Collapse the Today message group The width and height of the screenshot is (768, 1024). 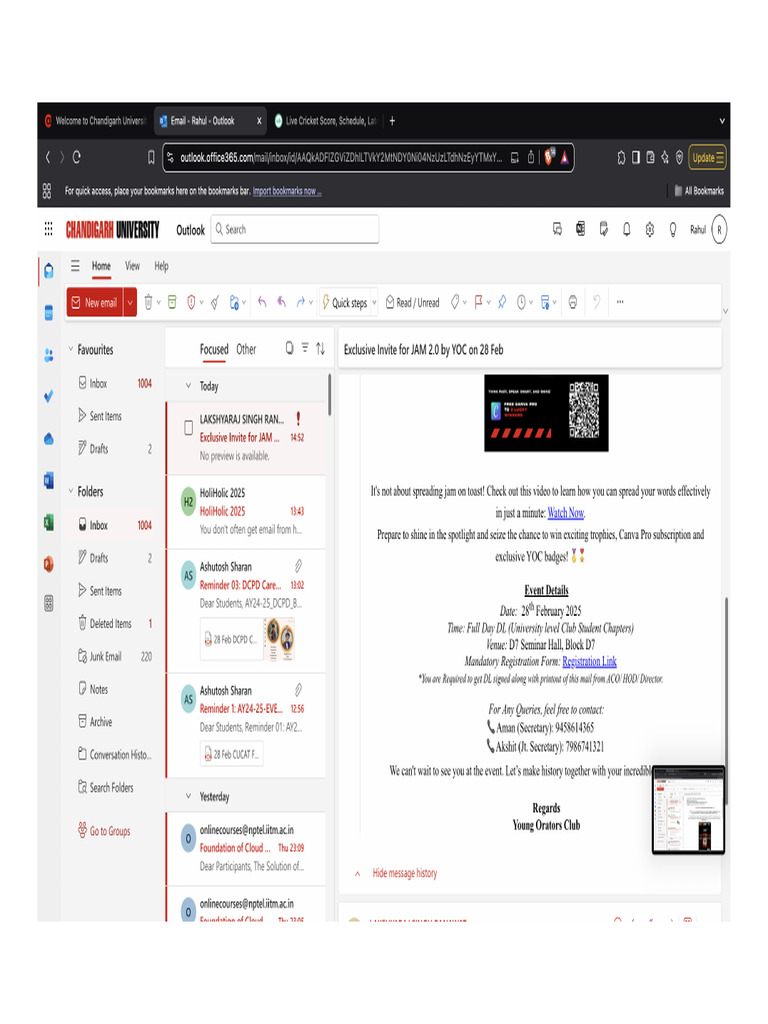point(188,386)
